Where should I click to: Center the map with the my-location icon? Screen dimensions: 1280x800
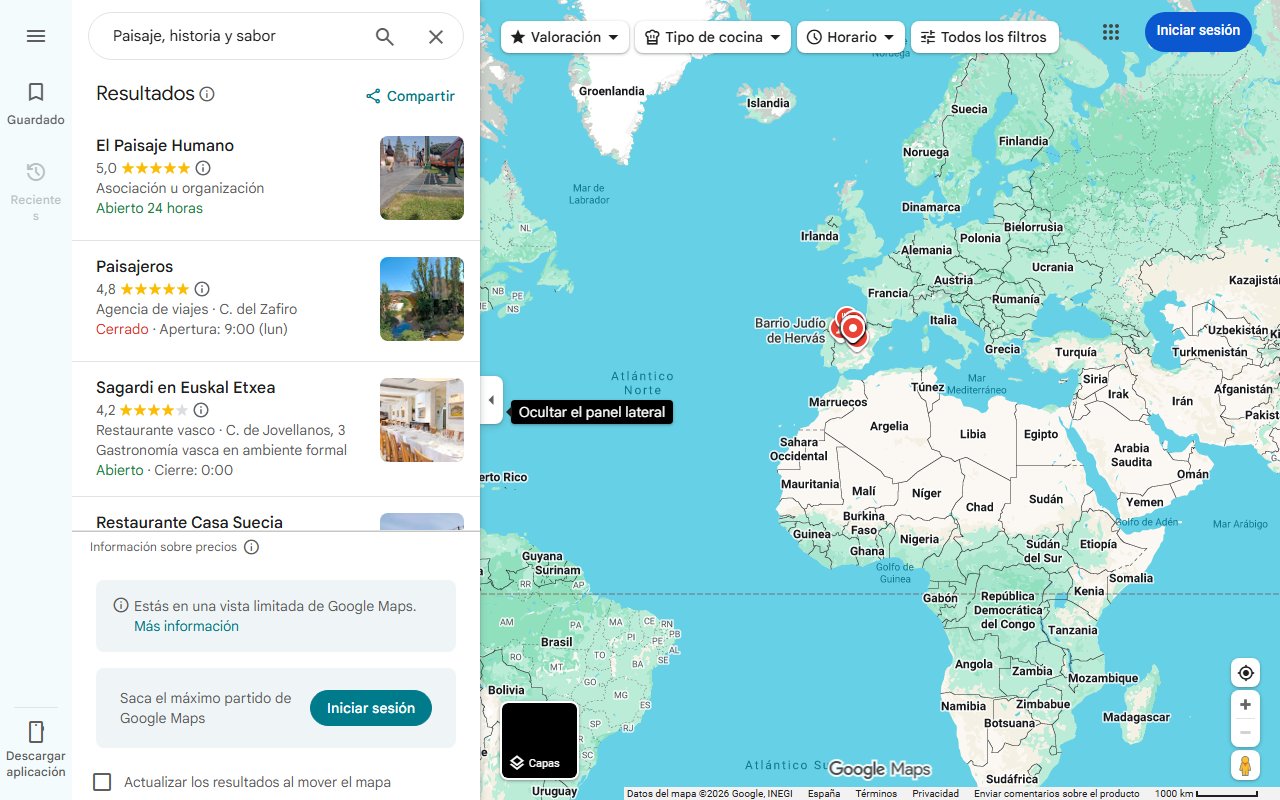click(1245, 672)
